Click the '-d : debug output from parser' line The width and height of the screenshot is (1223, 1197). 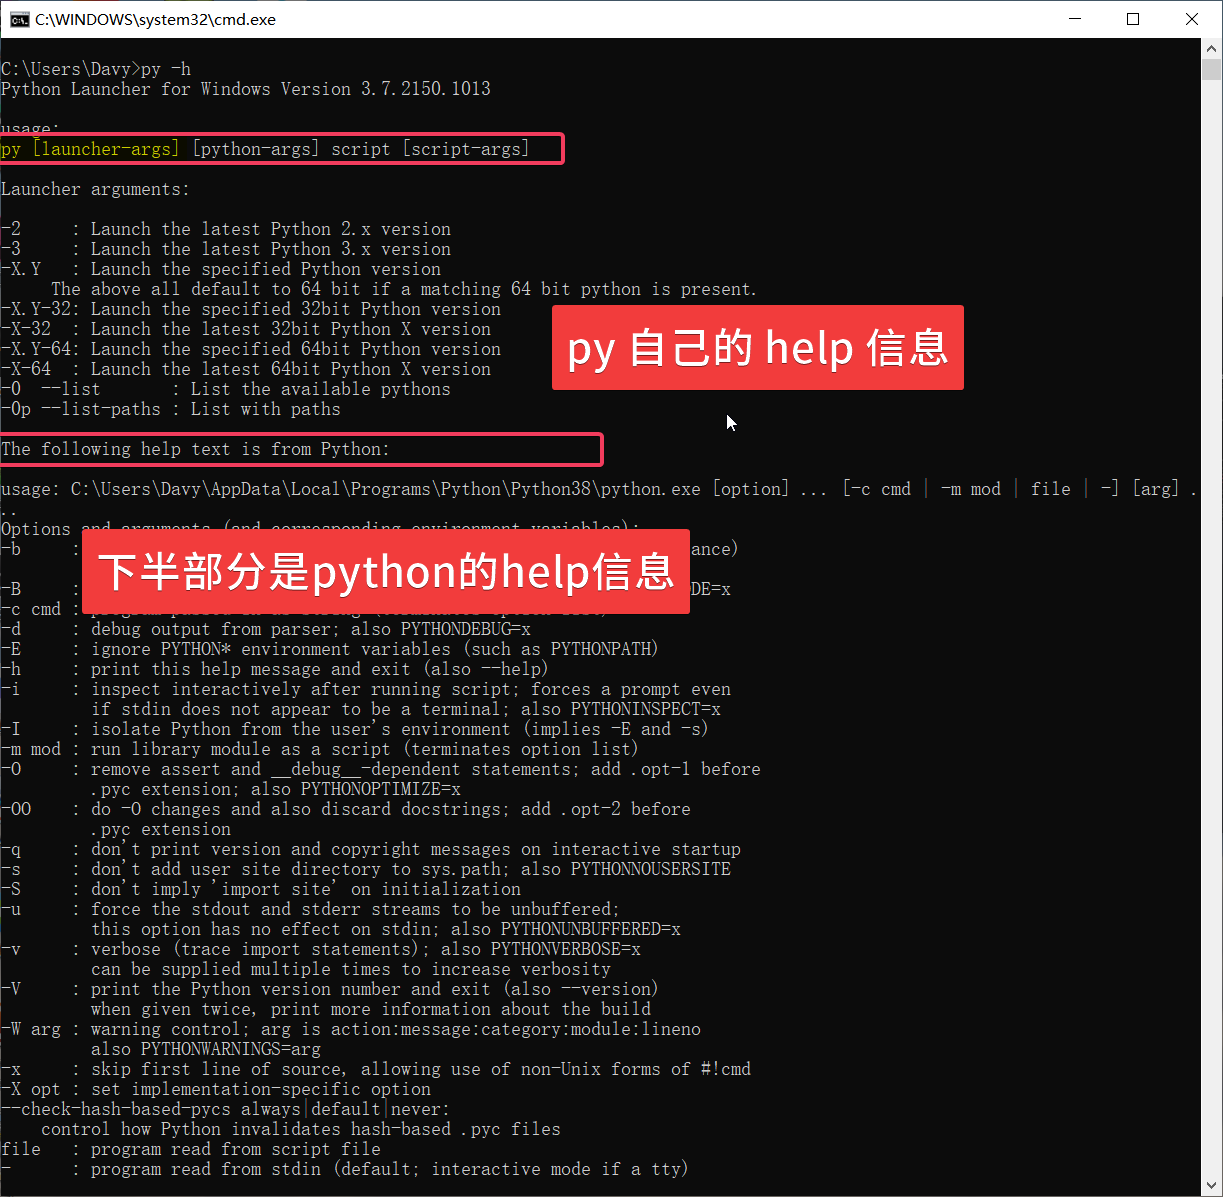point(266,629)
